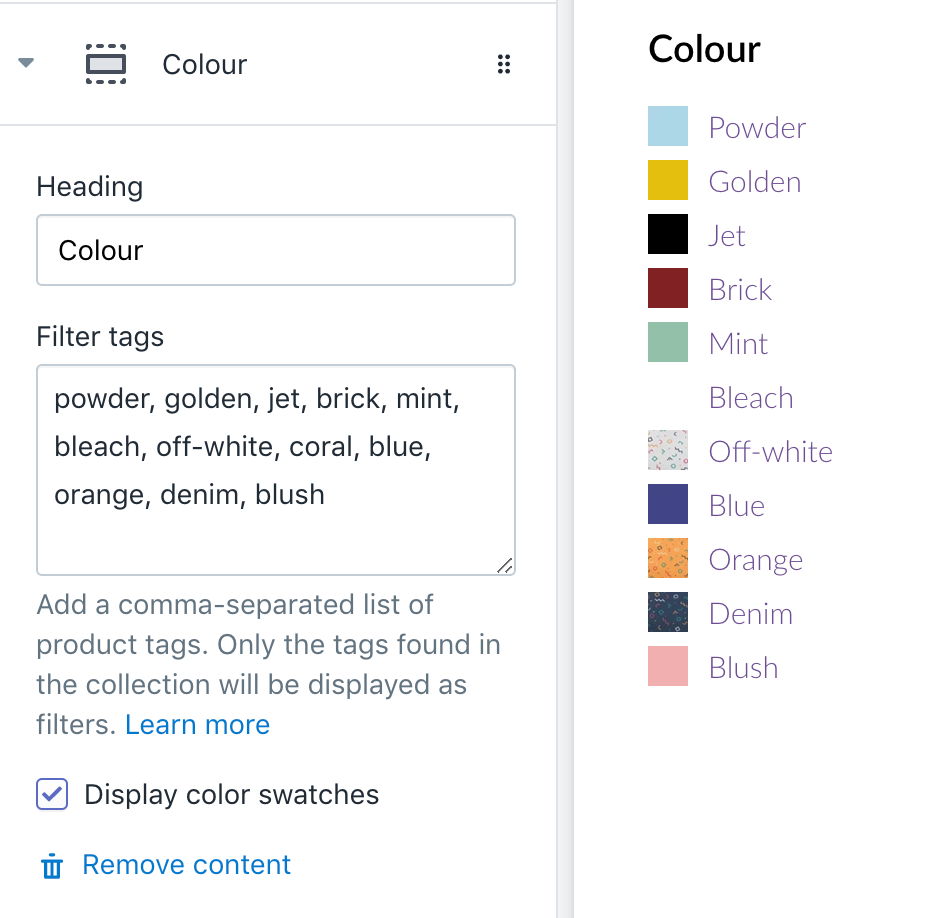Screen dimensions: 942x918
Task: Pick the Mint green swatch
Action: coord(668,343)
